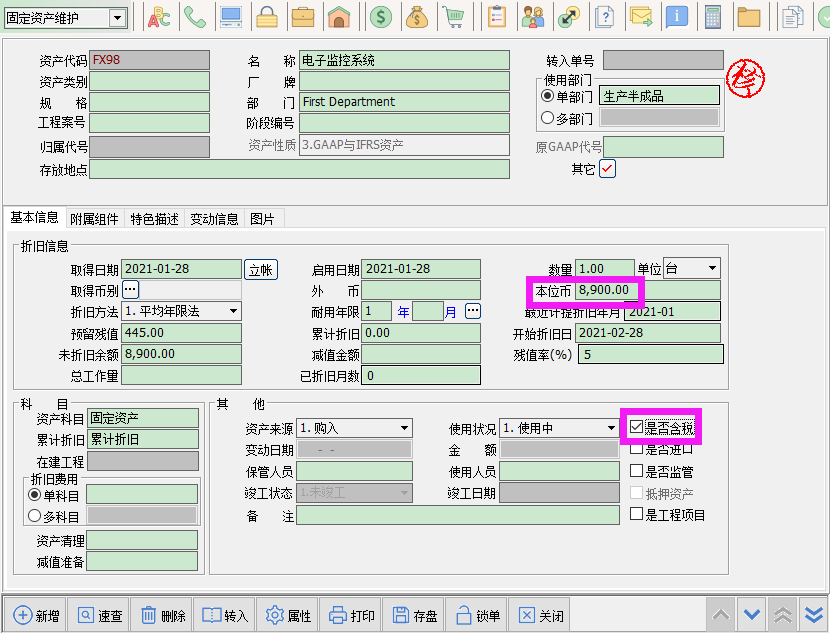Switch to the 附属组件 tab
This screenshot has width=830, height=634.
[94, 219]
